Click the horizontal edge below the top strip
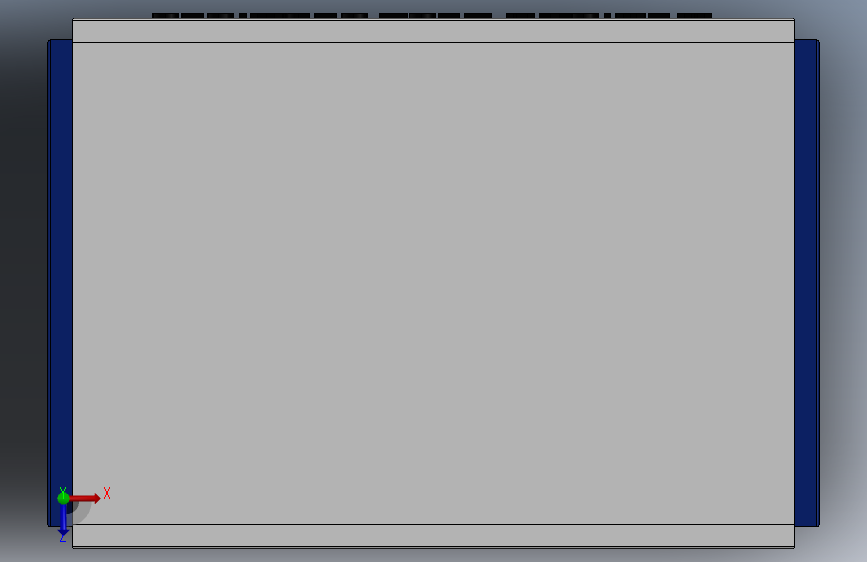Image resolution: width=867 pixels, height=562 pixels. pyautogui.click(x=434, y=42)
